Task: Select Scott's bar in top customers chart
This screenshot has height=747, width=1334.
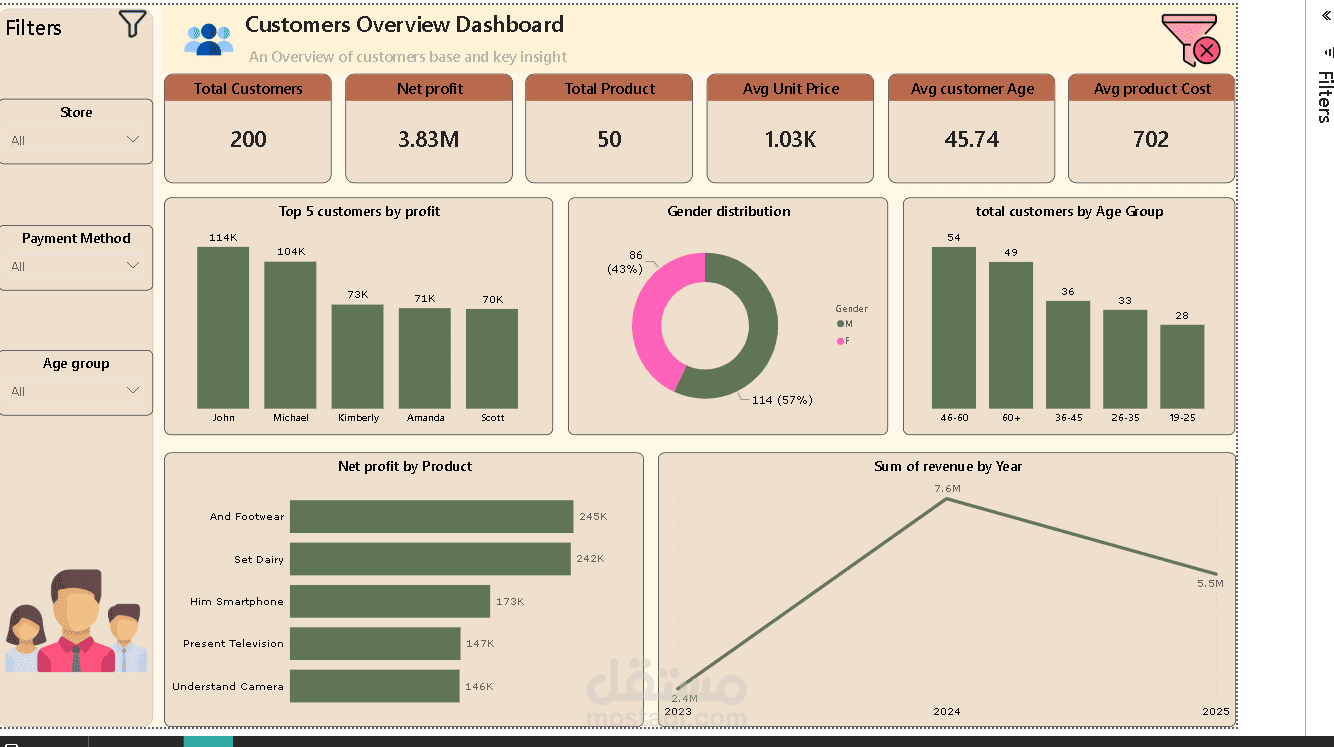Action: 492,359
